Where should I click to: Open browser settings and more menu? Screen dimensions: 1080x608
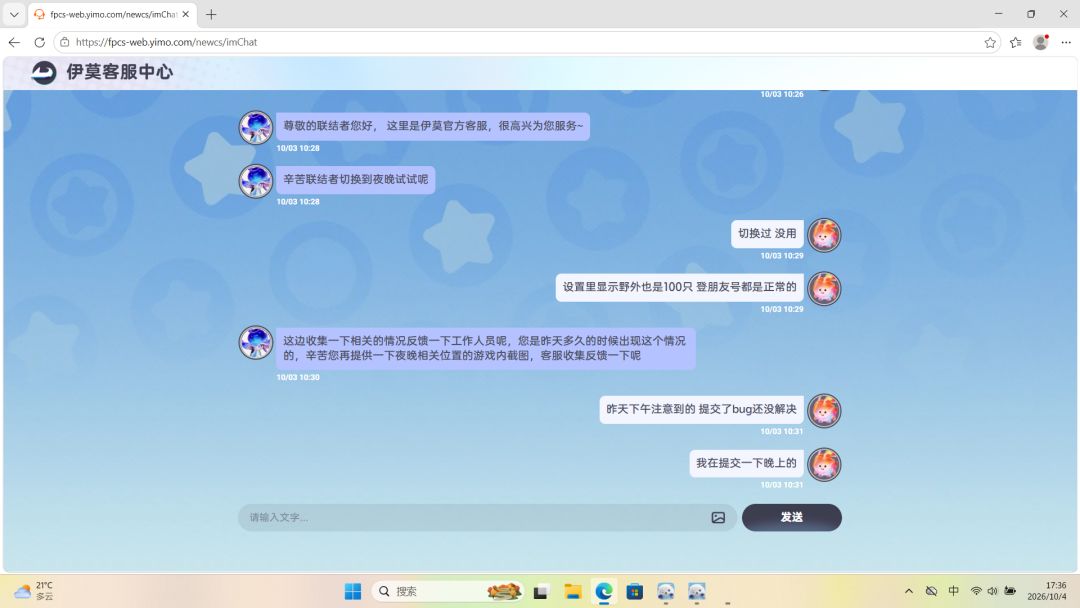point(1066,42)
